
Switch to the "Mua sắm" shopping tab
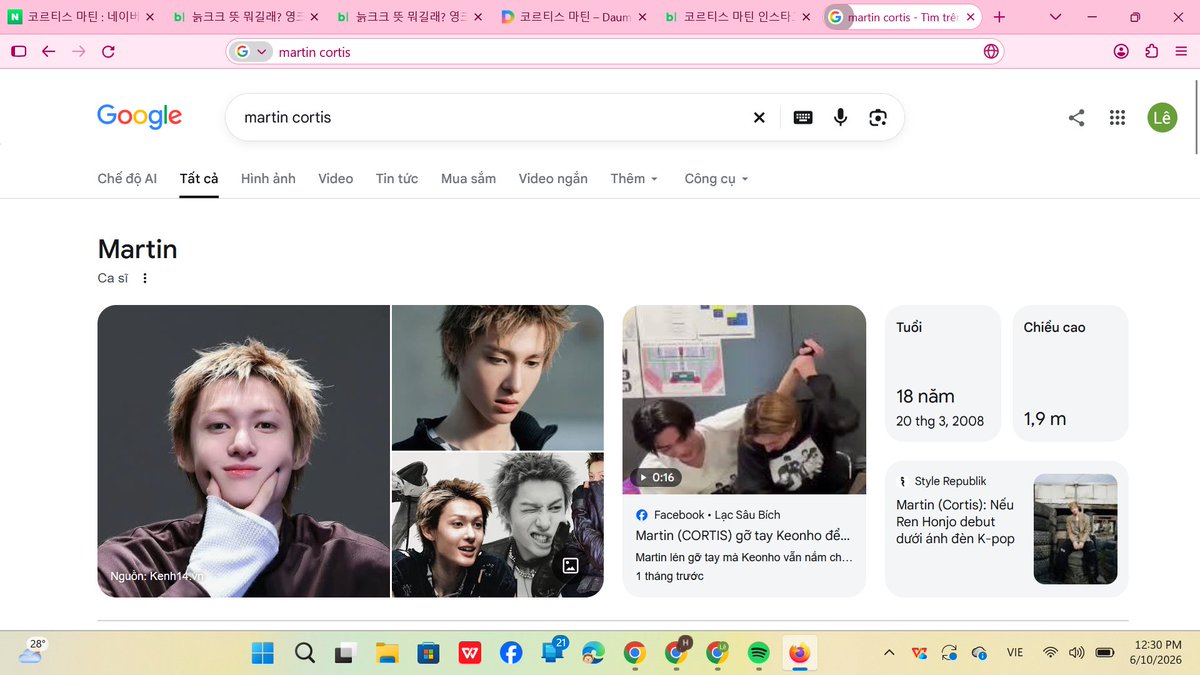coord(468,179)
